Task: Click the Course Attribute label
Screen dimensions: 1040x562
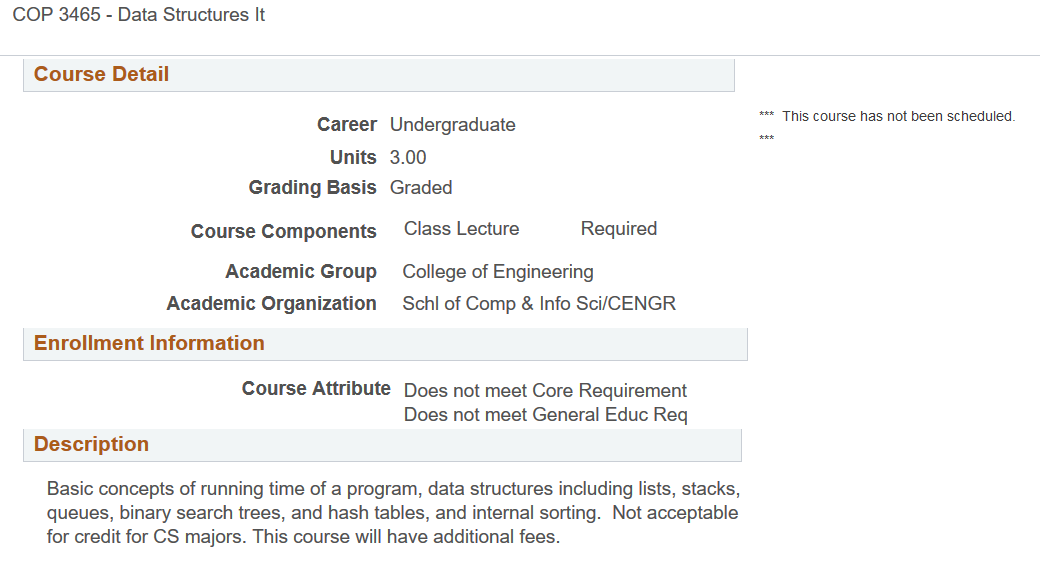Action: [x=316, y=389]
